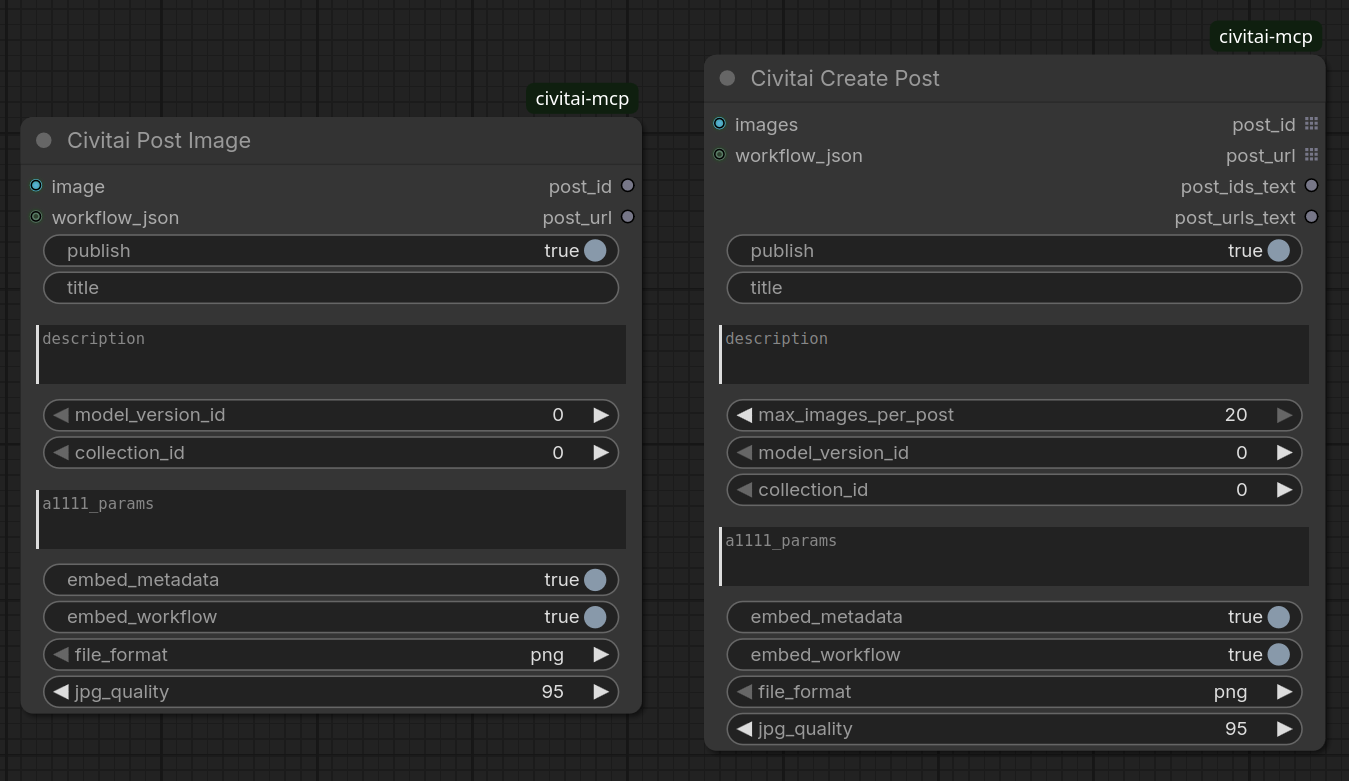Screen dimensions: 1349x781
Task: Click a1111_params text area in Create Post node
Action: tap(1014, 556)
